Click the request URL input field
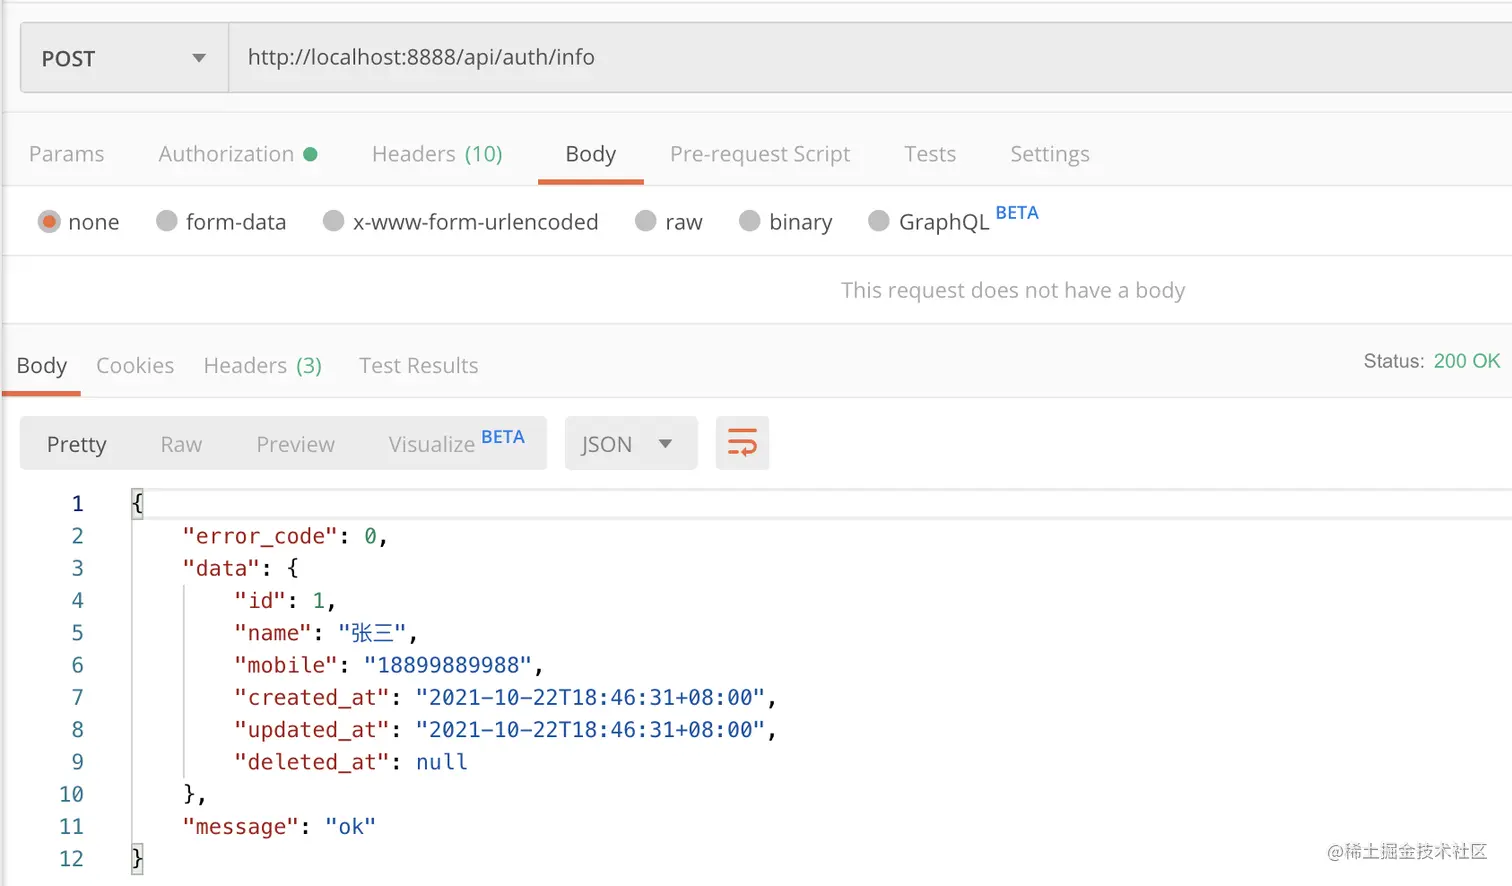 [x=870, y=58]
